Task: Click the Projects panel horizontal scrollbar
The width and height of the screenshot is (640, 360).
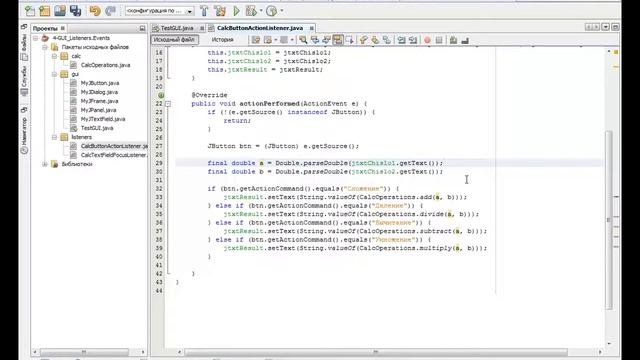Action: click(x=84, y=352)
